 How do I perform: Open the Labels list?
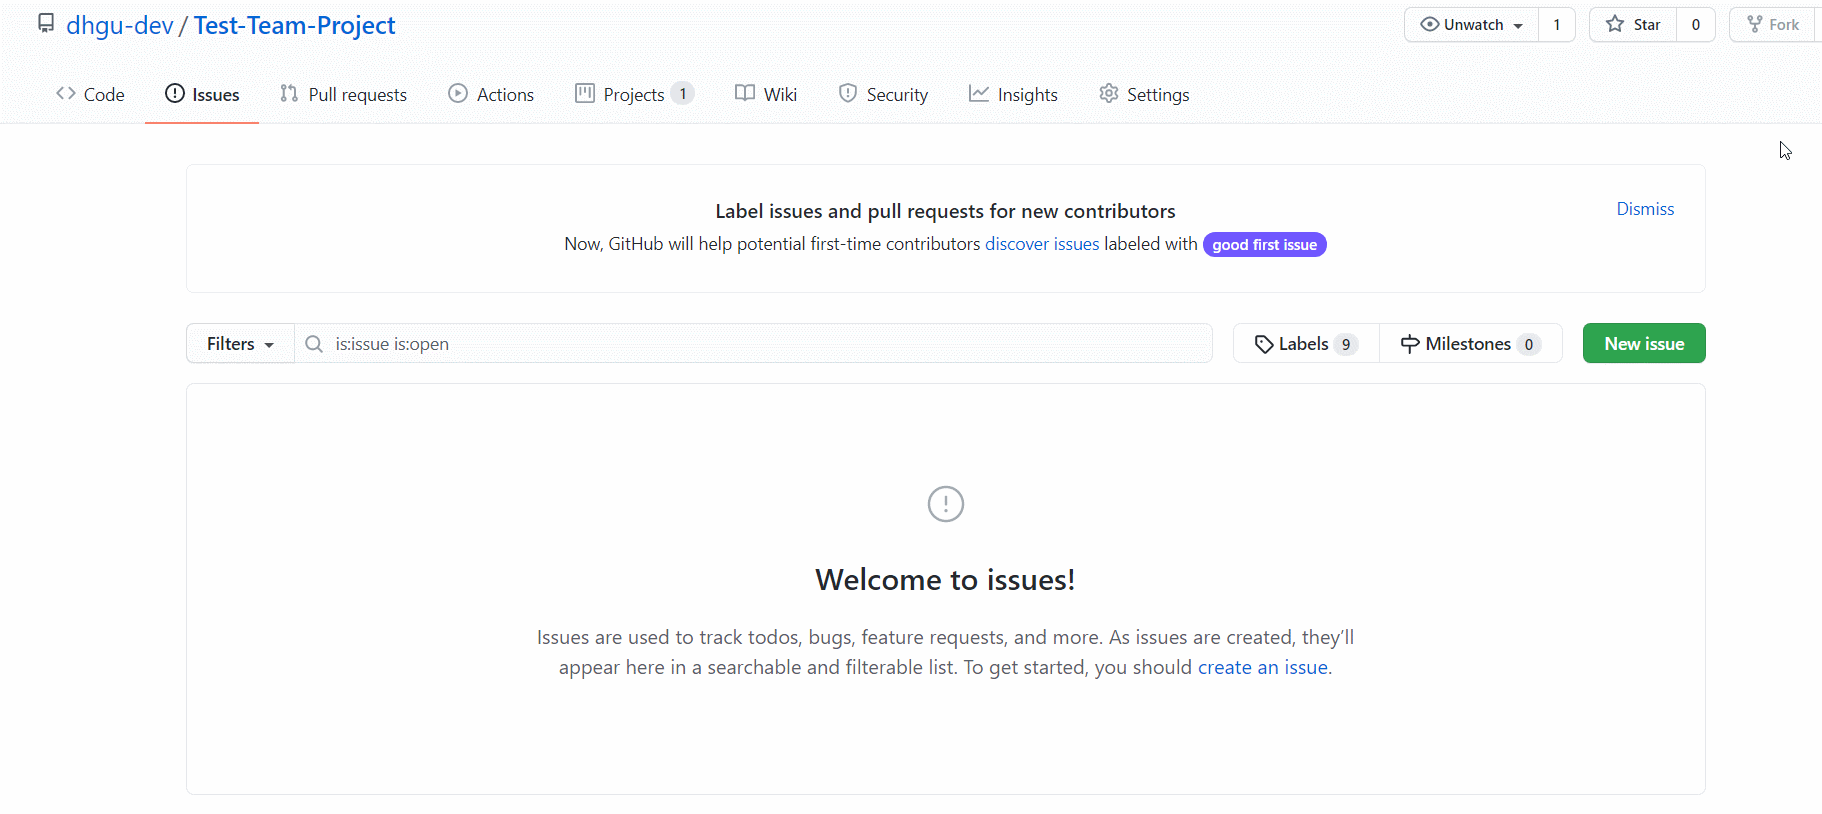click(1306, 343)
